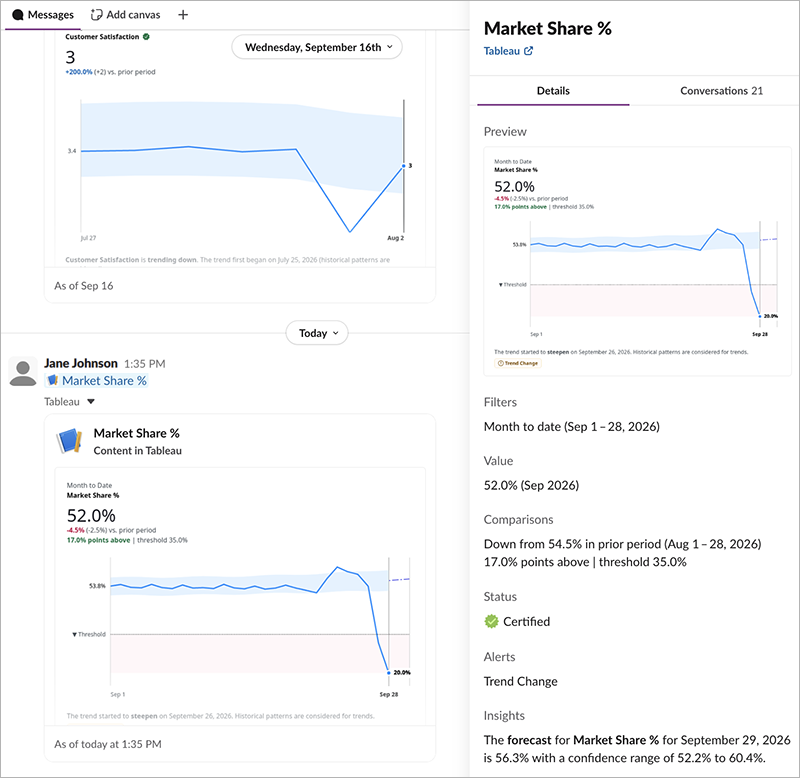Click the Customer Satisfaction certified badge icon
This screenshot has width=800, height=778.
pos(146,37)
